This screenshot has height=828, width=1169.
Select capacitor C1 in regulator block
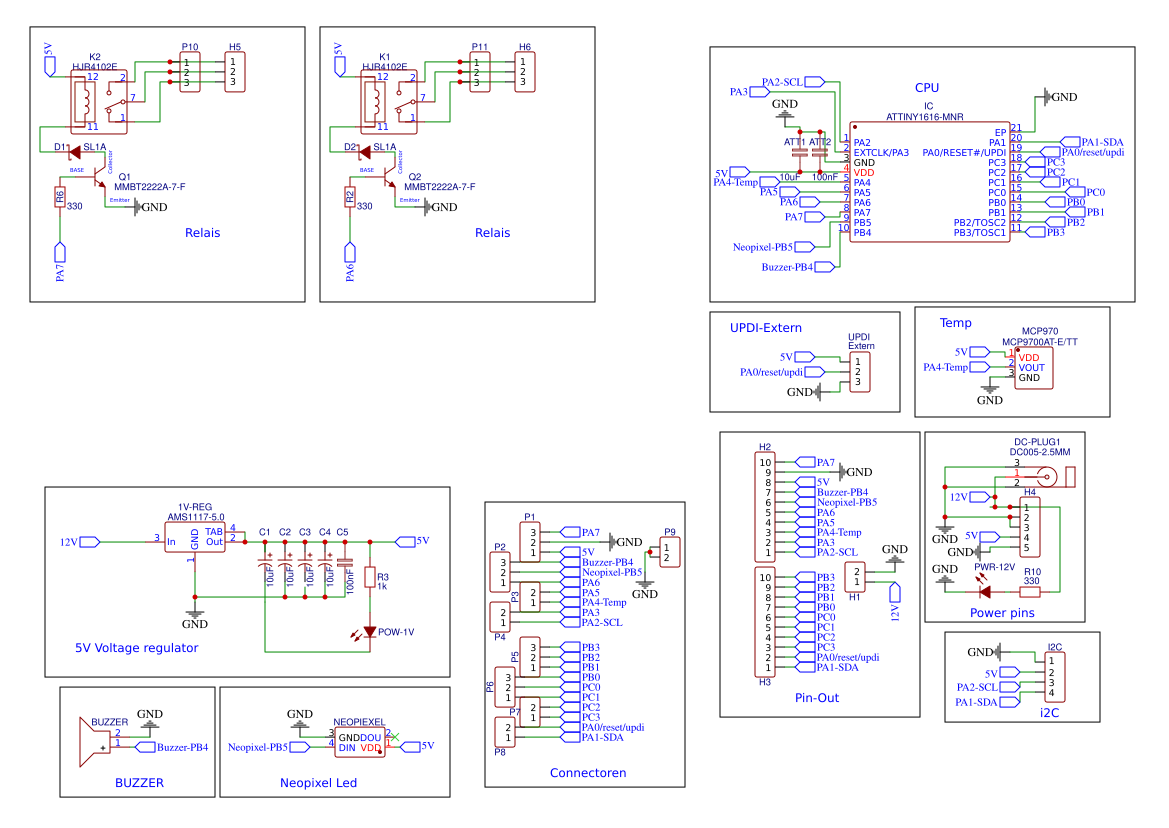265,560
